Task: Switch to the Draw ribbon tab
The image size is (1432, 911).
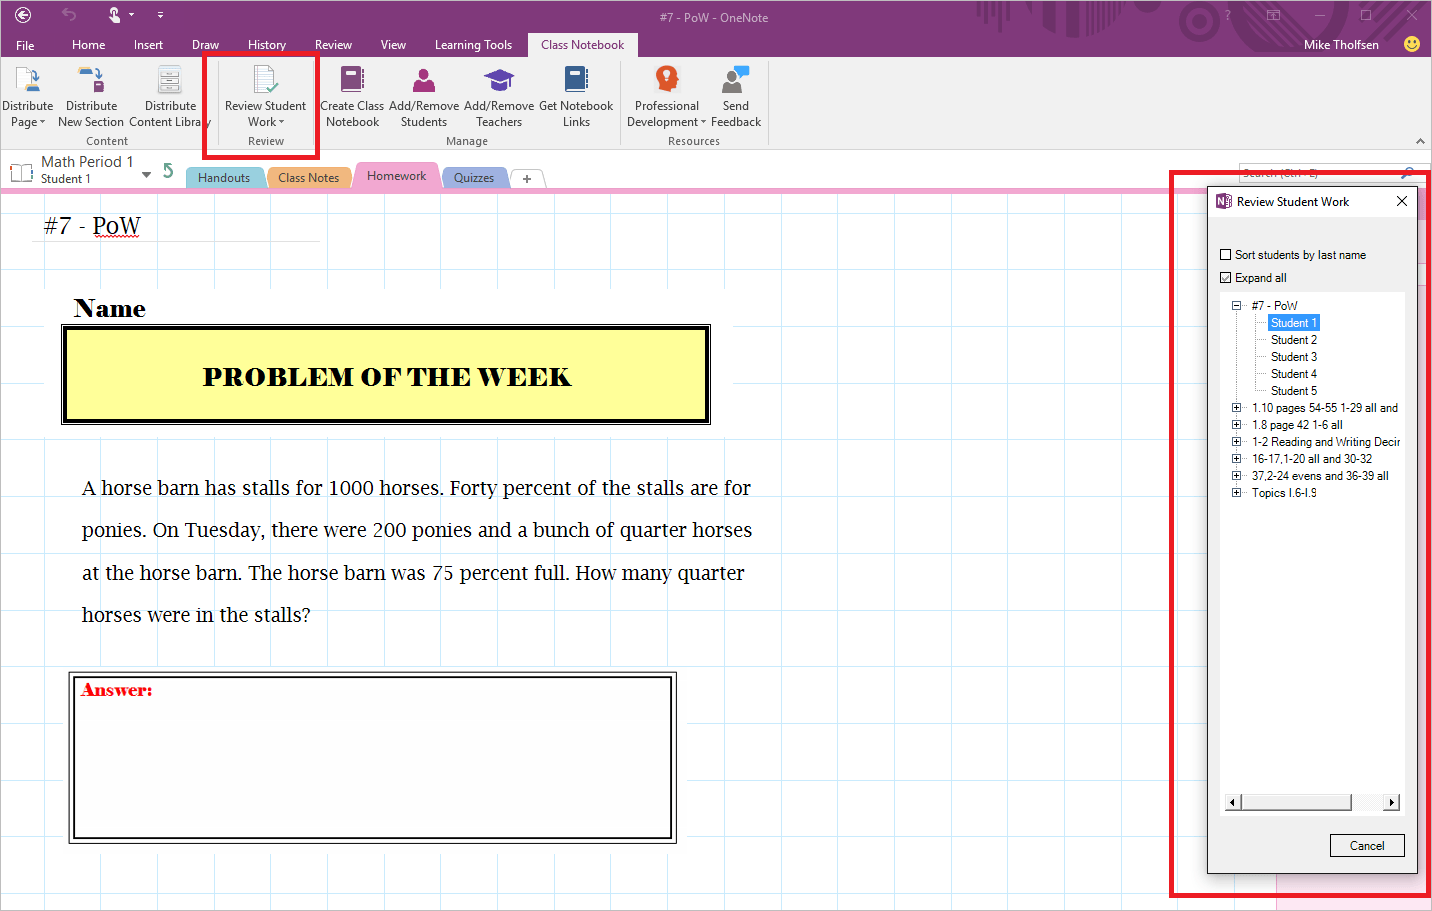Action: click(205, 45)
